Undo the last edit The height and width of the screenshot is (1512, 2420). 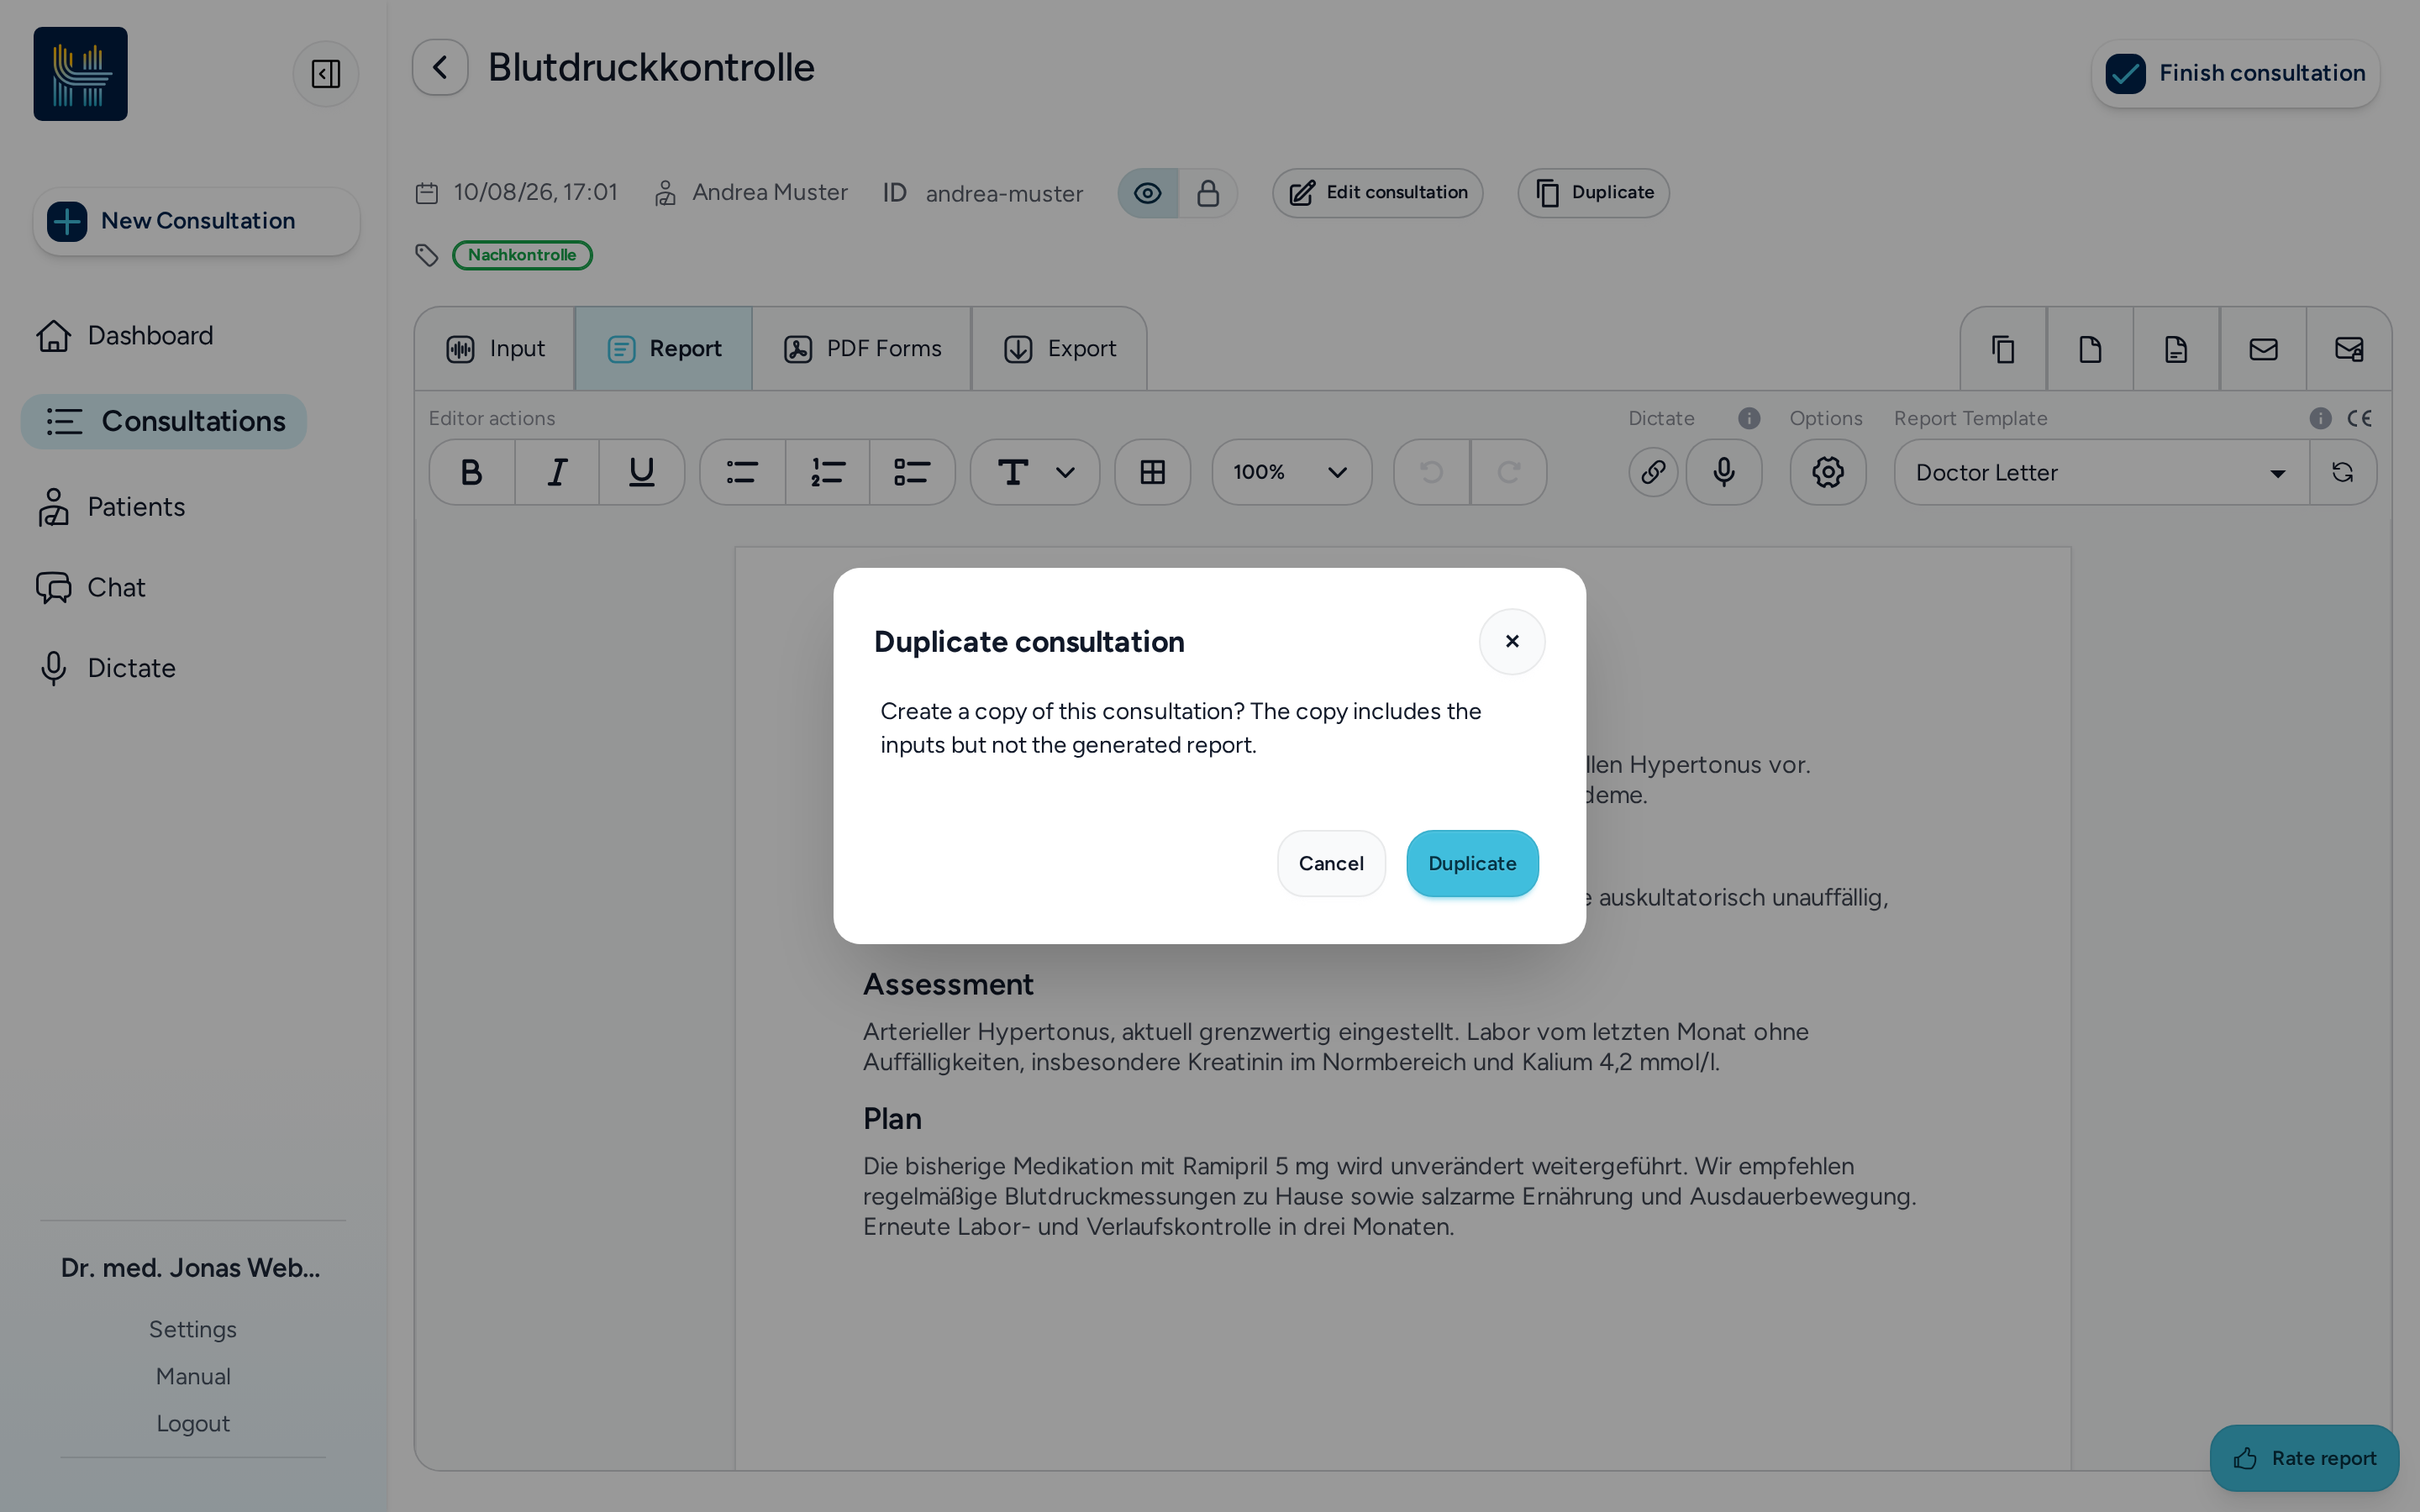(x=1432, y=472)
